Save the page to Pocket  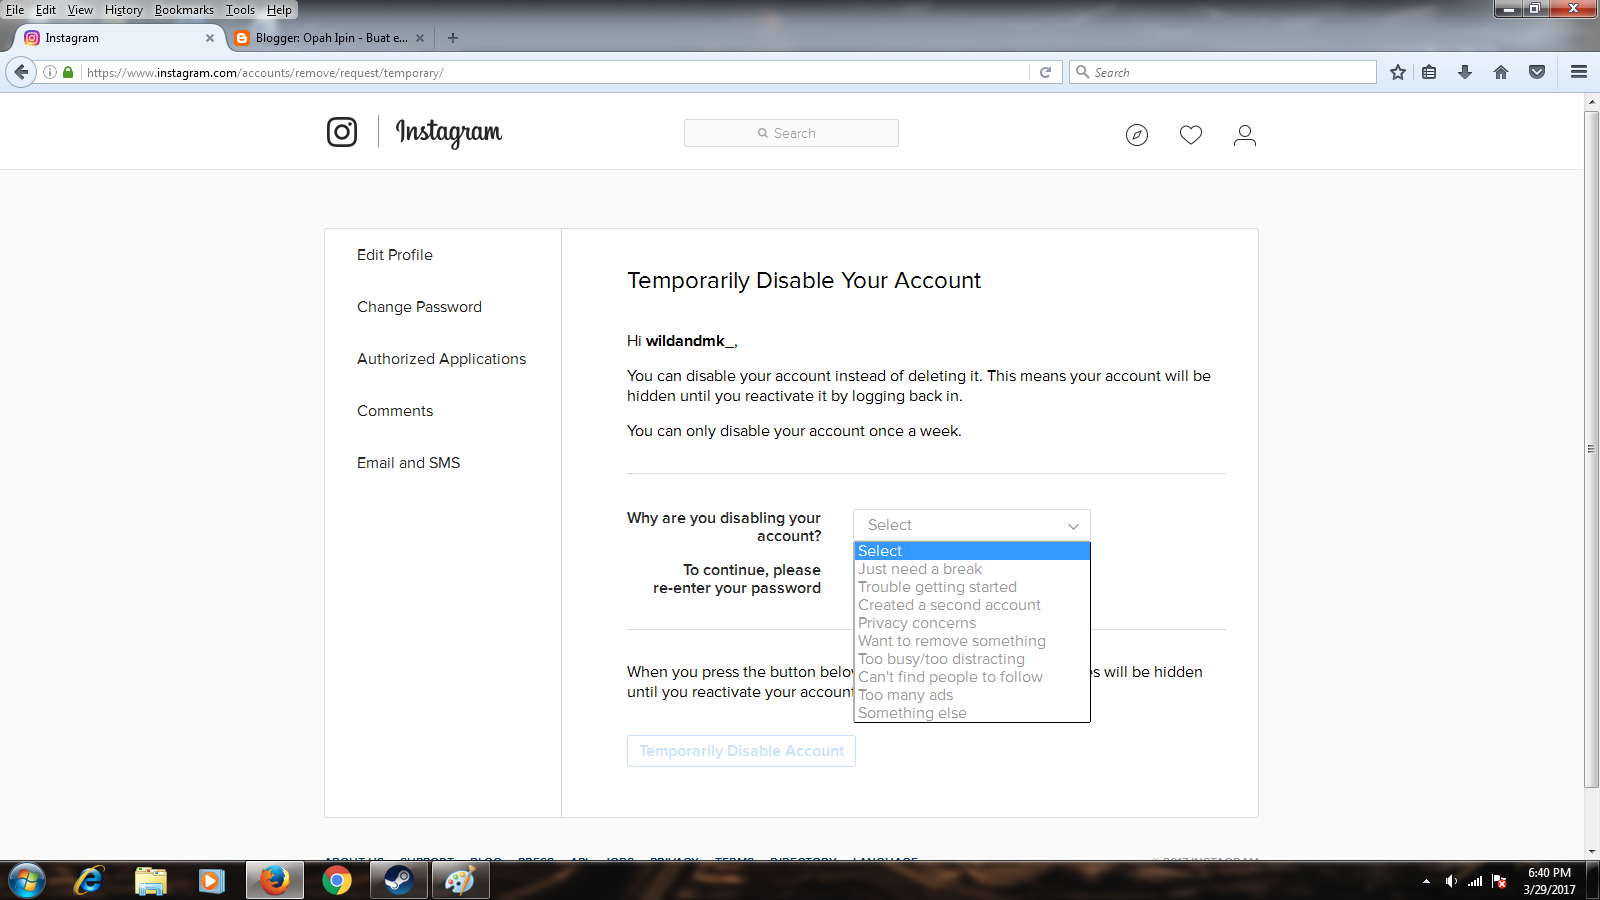(x=1537, y=72)
